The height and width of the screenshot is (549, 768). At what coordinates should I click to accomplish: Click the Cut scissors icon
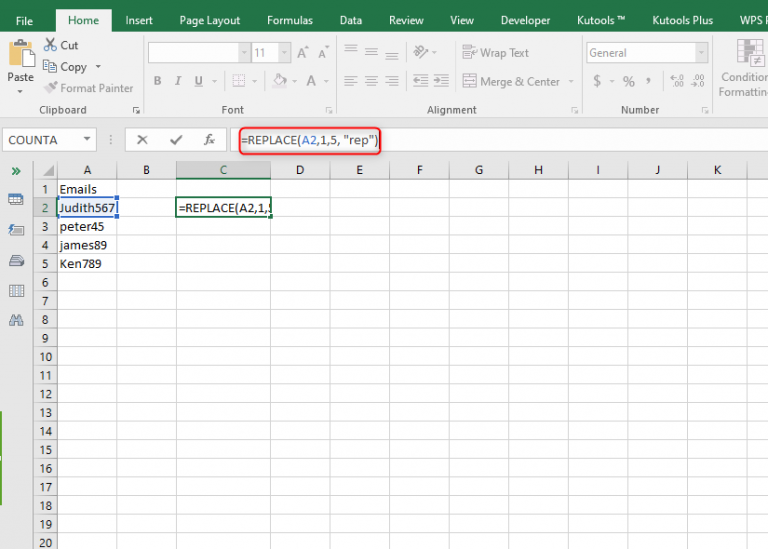(50, 45)
